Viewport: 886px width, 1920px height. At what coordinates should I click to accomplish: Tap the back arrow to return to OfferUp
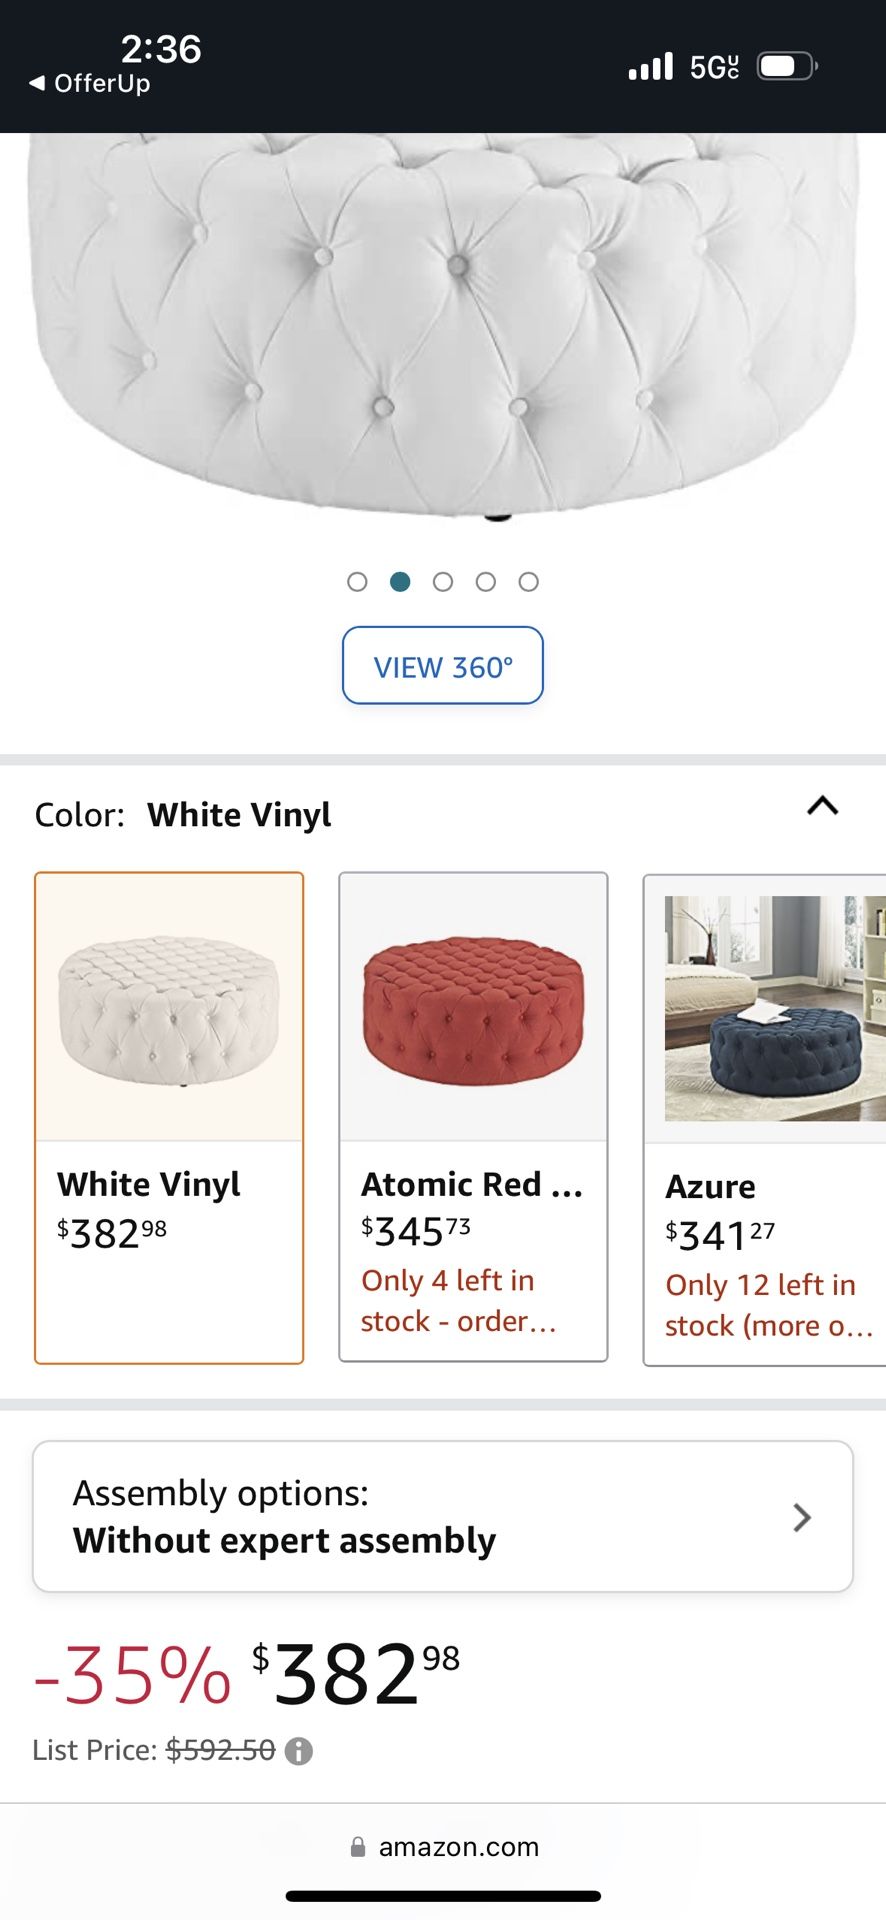coord(35,84)
